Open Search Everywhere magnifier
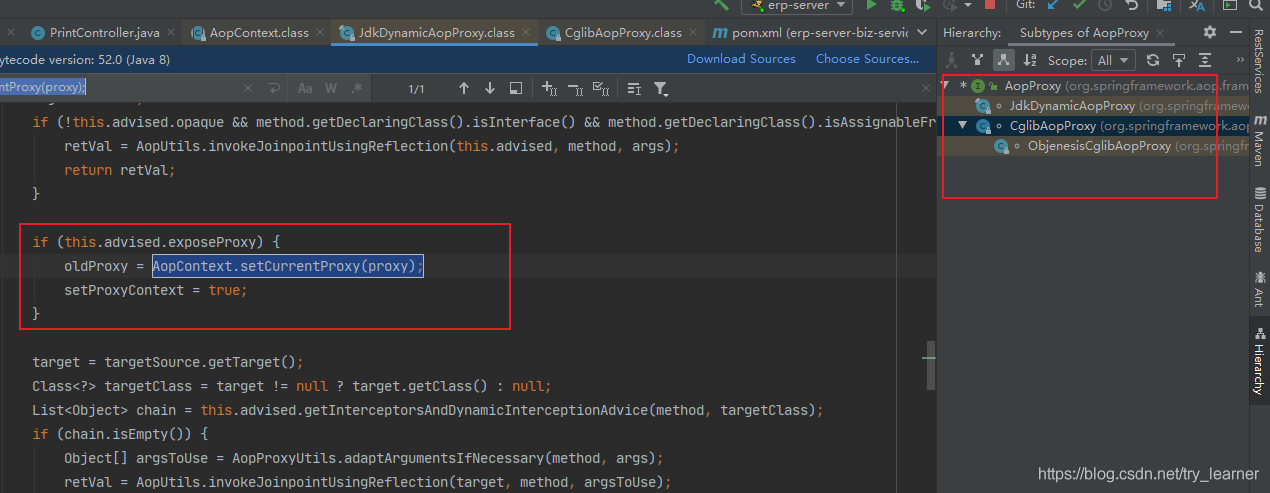 pyautogui.click(x=1256, y=6)
